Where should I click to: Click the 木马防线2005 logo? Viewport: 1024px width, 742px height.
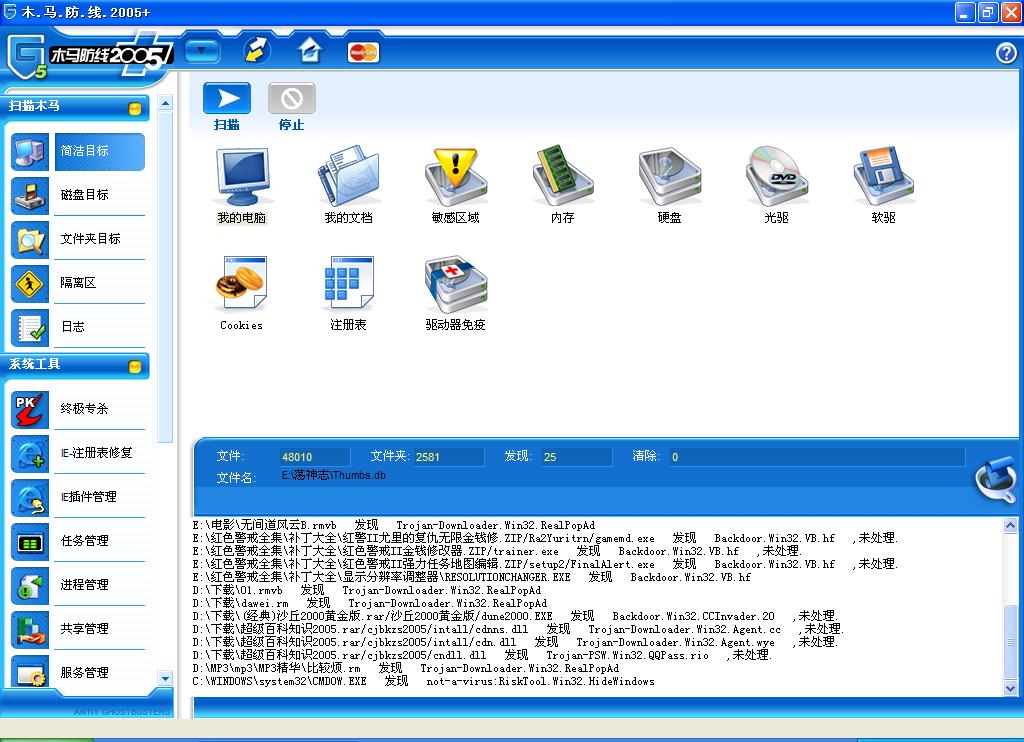(88, 56)
